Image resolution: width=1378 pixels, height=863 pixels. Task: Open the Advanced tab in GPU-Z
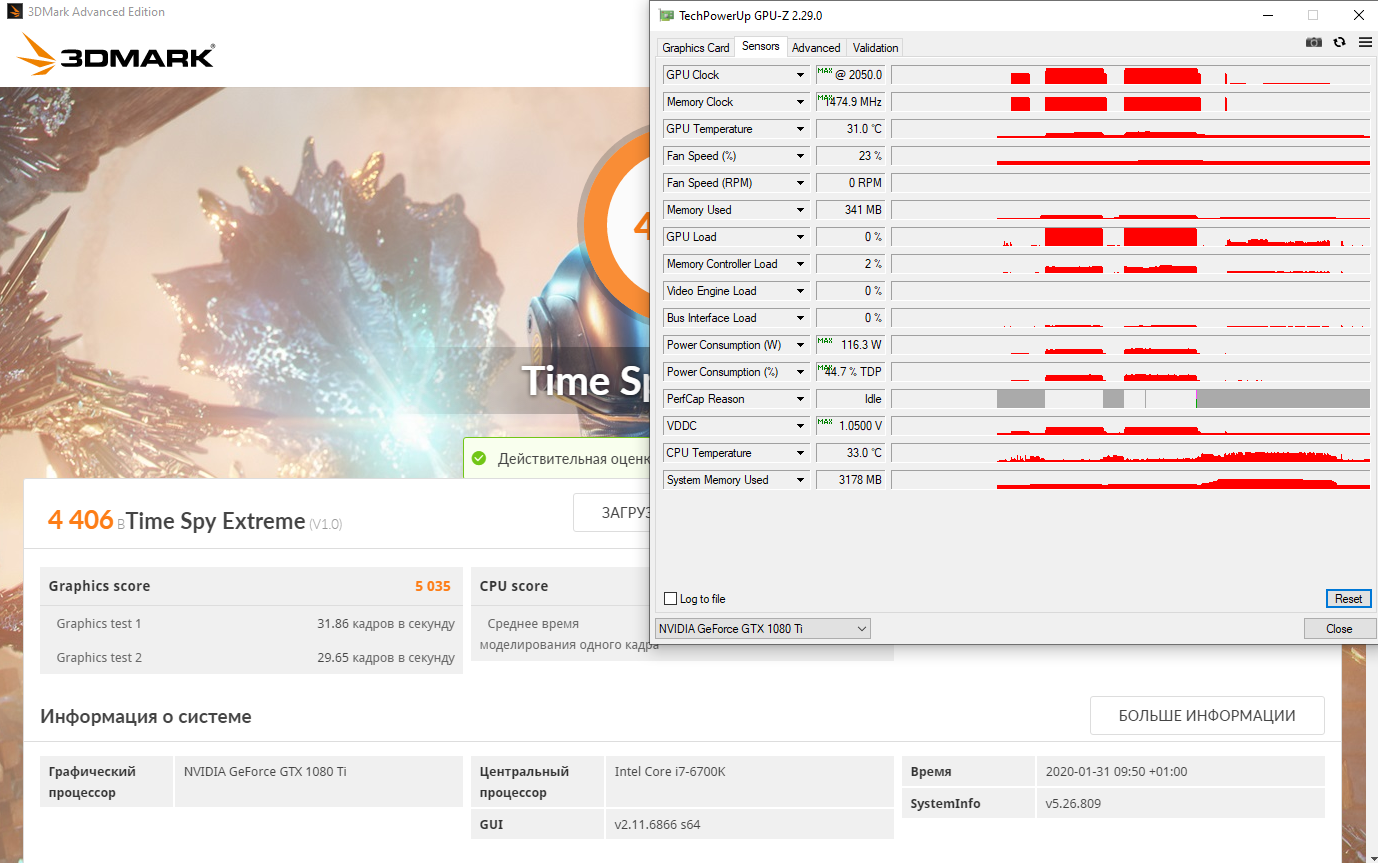click(816, 47)
